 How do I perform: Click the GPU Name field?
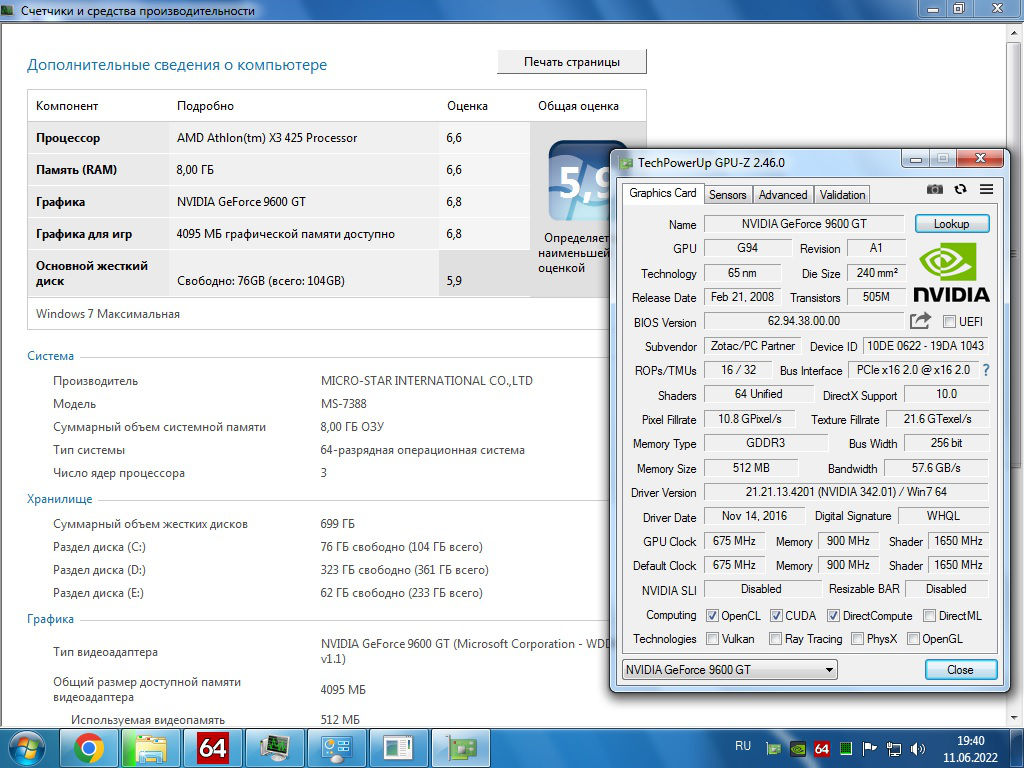pos(804,224)
